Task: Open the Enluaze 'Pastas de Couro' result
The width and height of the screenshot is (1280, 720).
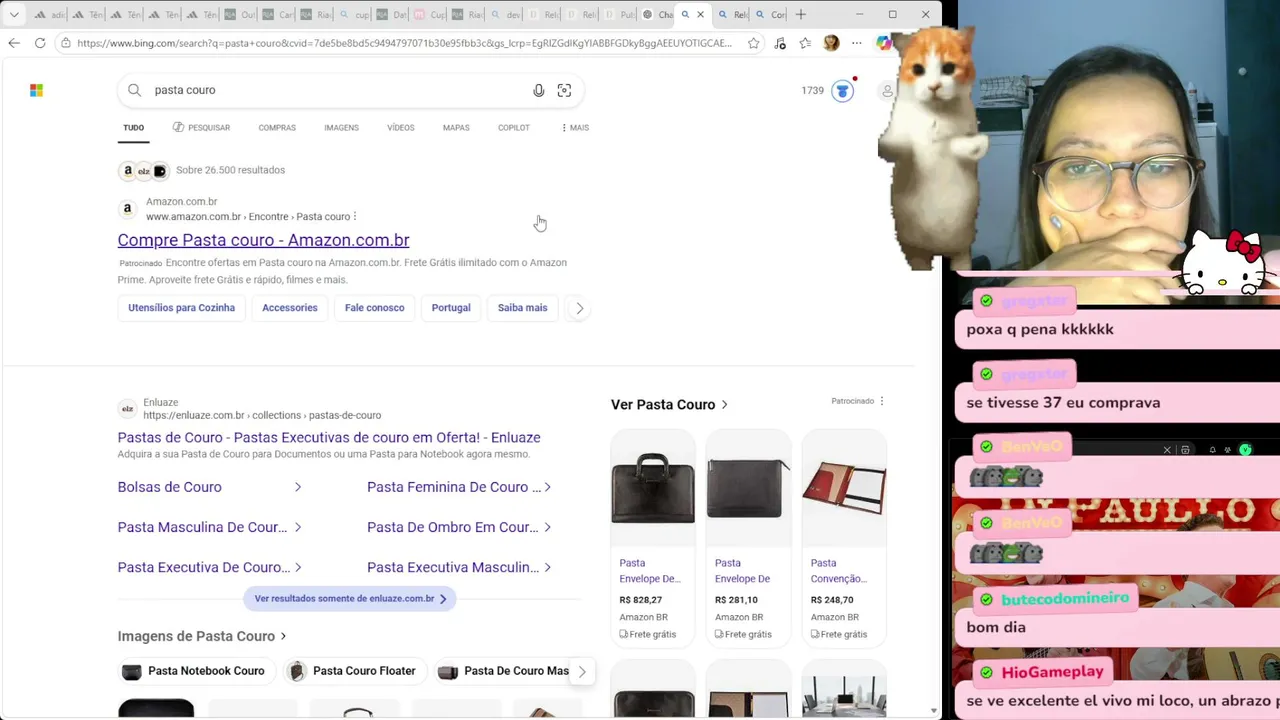Action: [x=329, y=437]
